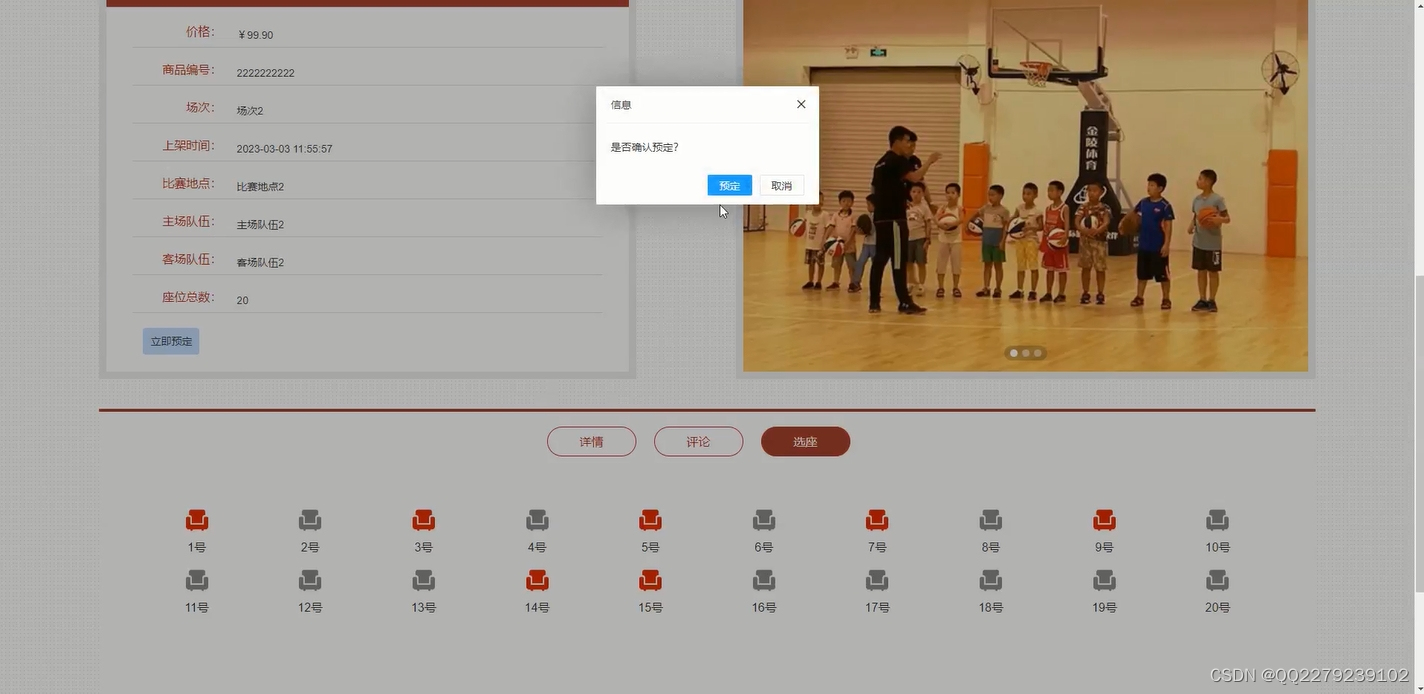Toggle selection of seat 13号
1424x694 pixels.
pos(423,579)
